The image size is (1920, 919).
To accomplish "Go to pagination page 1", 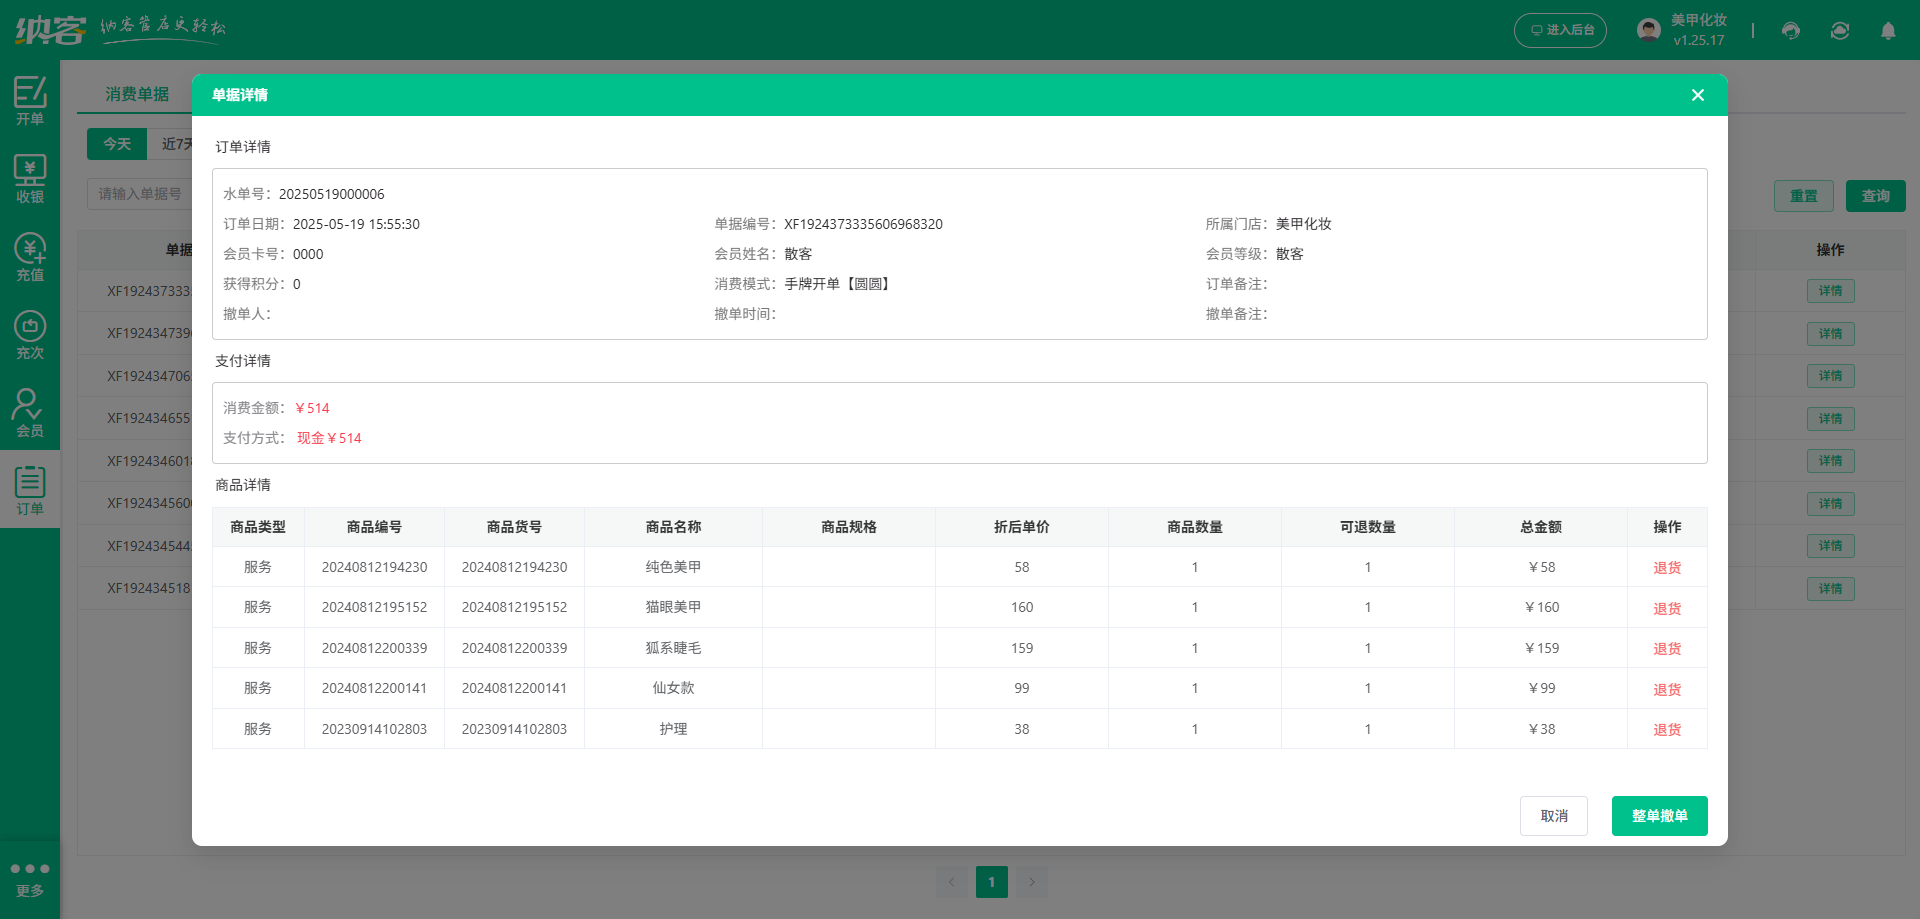I will coord(992,882).
